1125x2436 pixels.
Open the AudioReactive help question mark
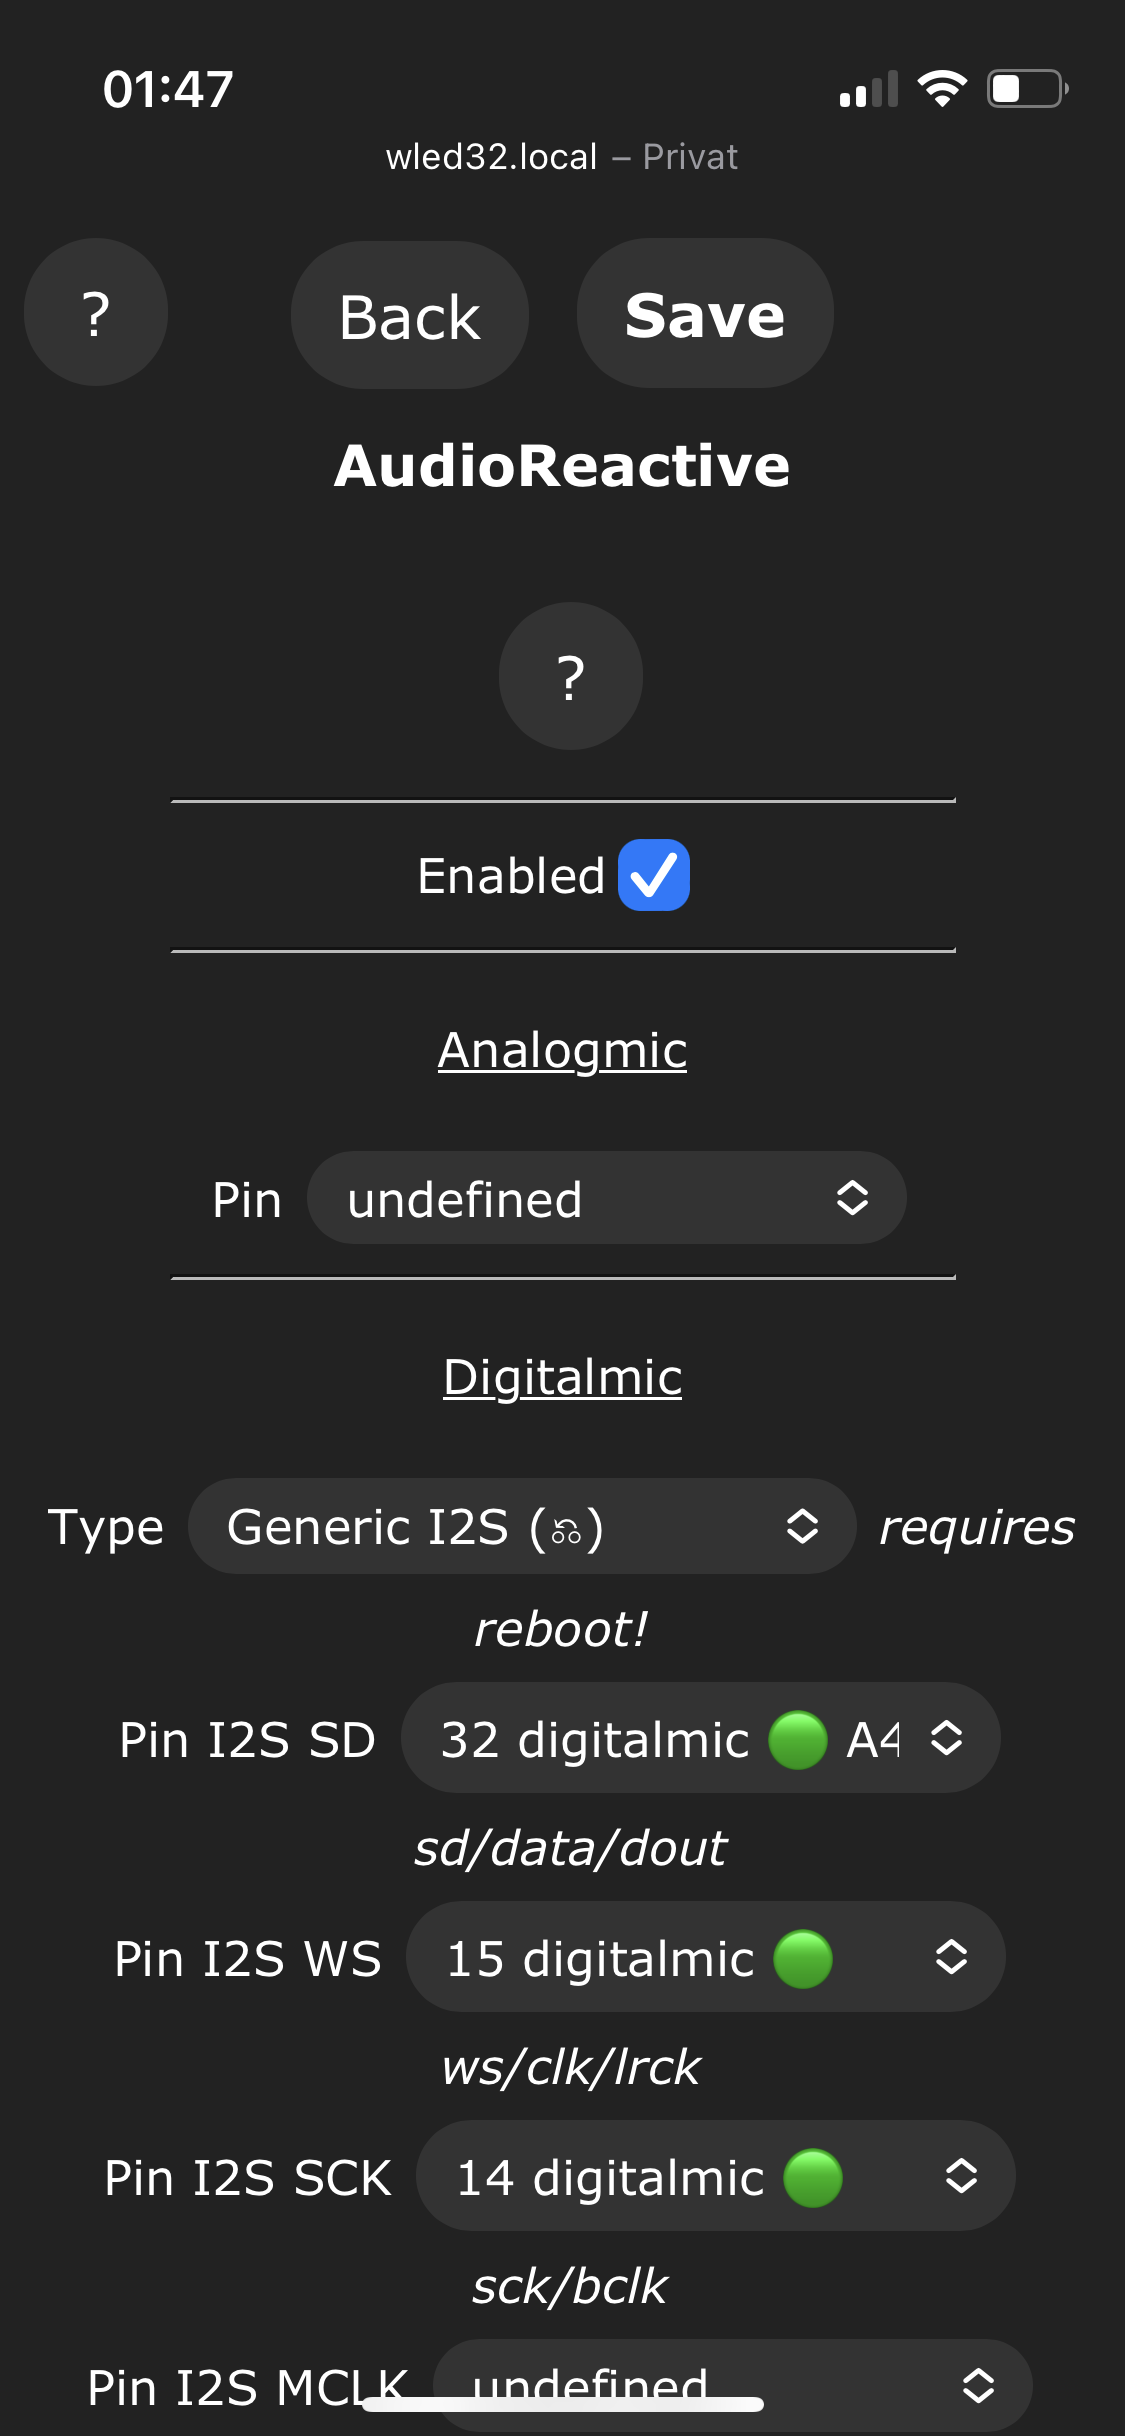tap(570, 676)
